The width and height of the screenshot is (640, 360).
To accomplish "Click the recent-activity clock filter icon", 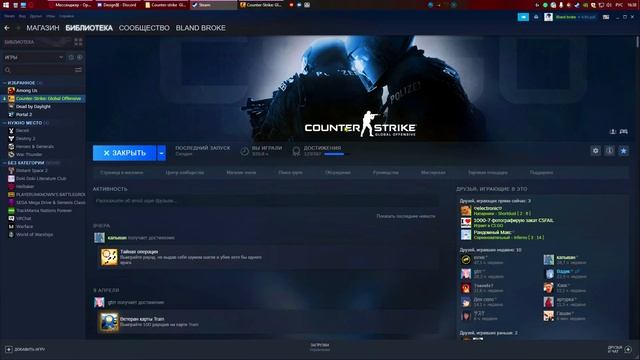I will point(71,58).
